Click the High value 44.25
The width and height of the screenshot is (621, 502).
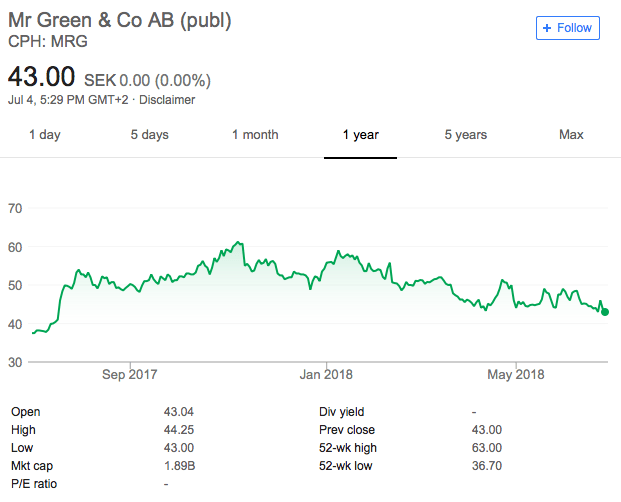[179, 430]
